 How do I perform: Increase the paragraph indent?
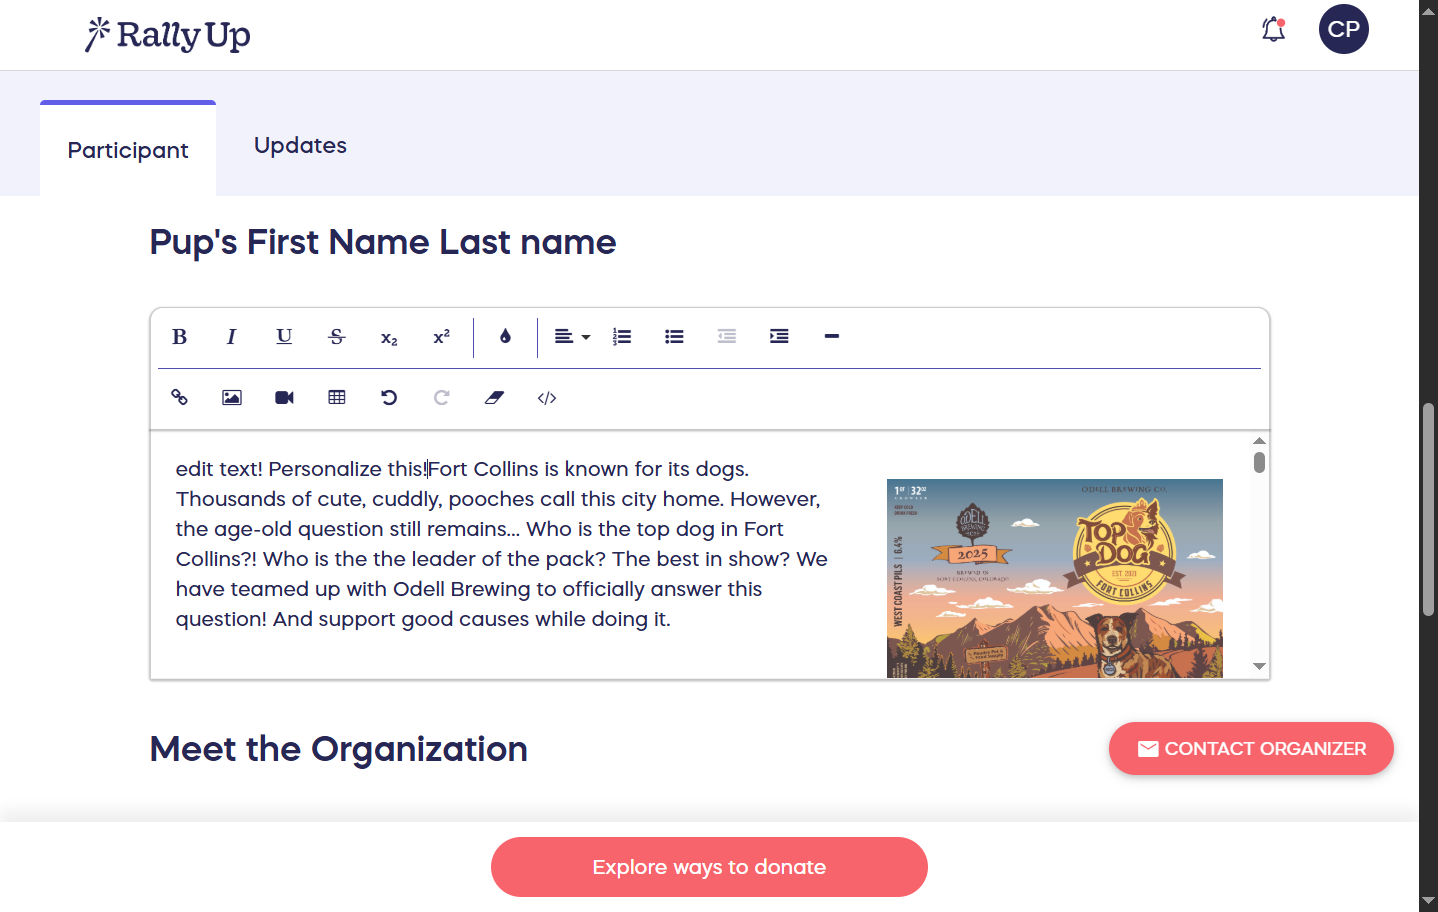(779, 337)
